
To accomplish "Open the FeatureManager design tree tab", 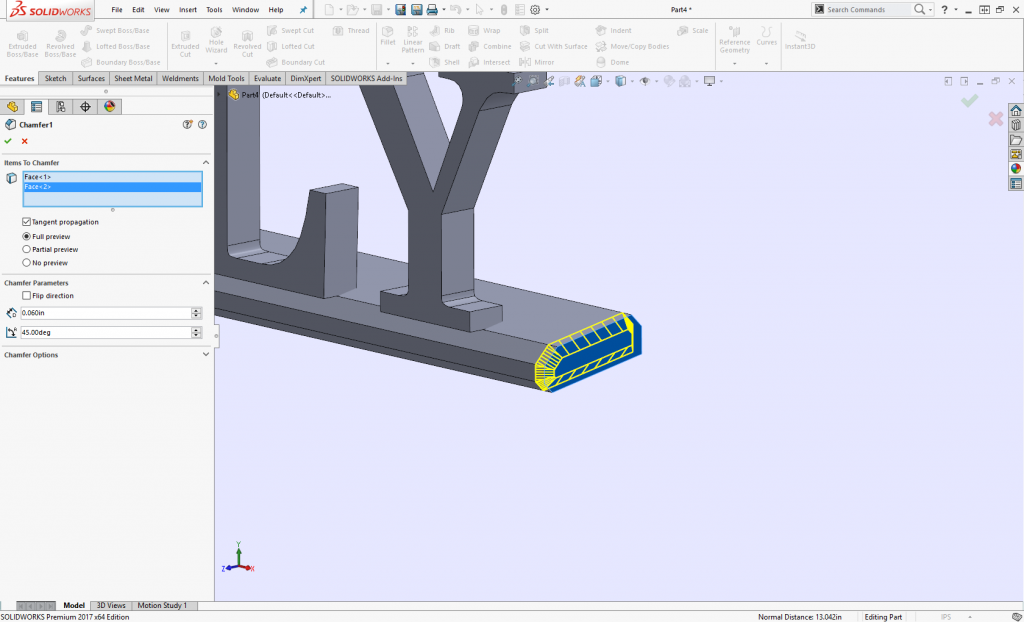I will tap(12, 106).
